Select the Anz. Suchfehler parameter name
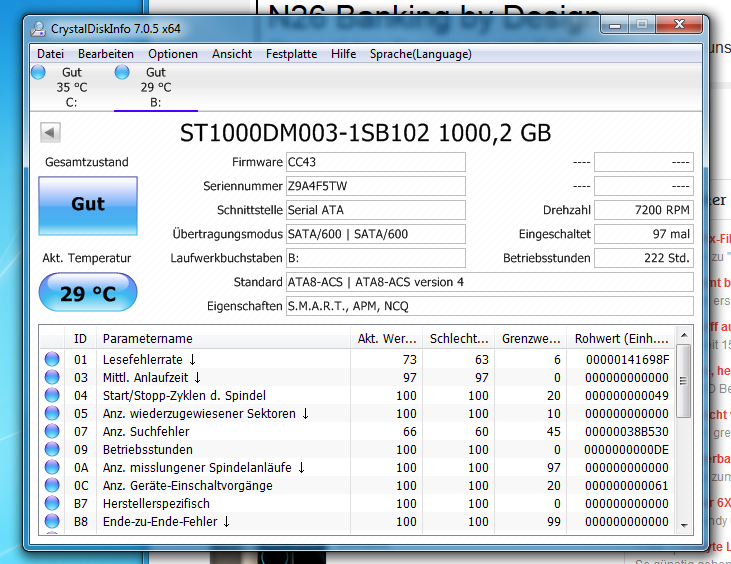Viewport: 731px width, 564px height. click(146, 432)
